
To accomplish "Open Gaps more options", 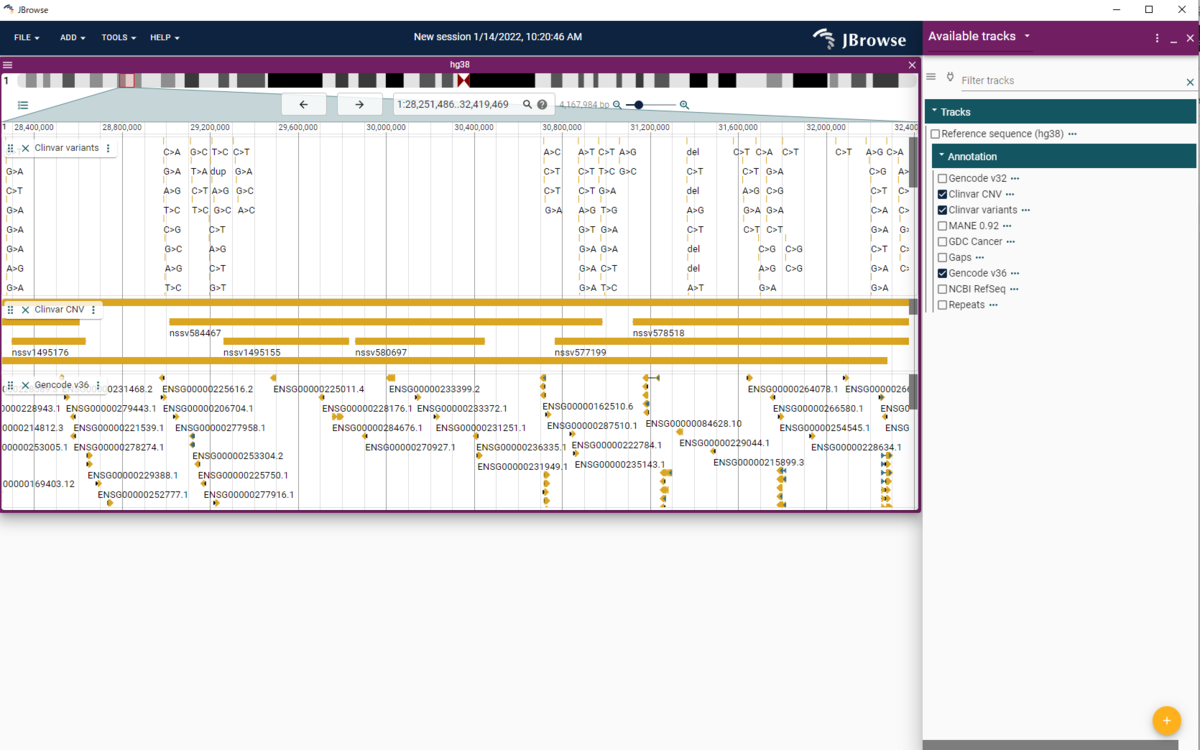I will point(979,258).
